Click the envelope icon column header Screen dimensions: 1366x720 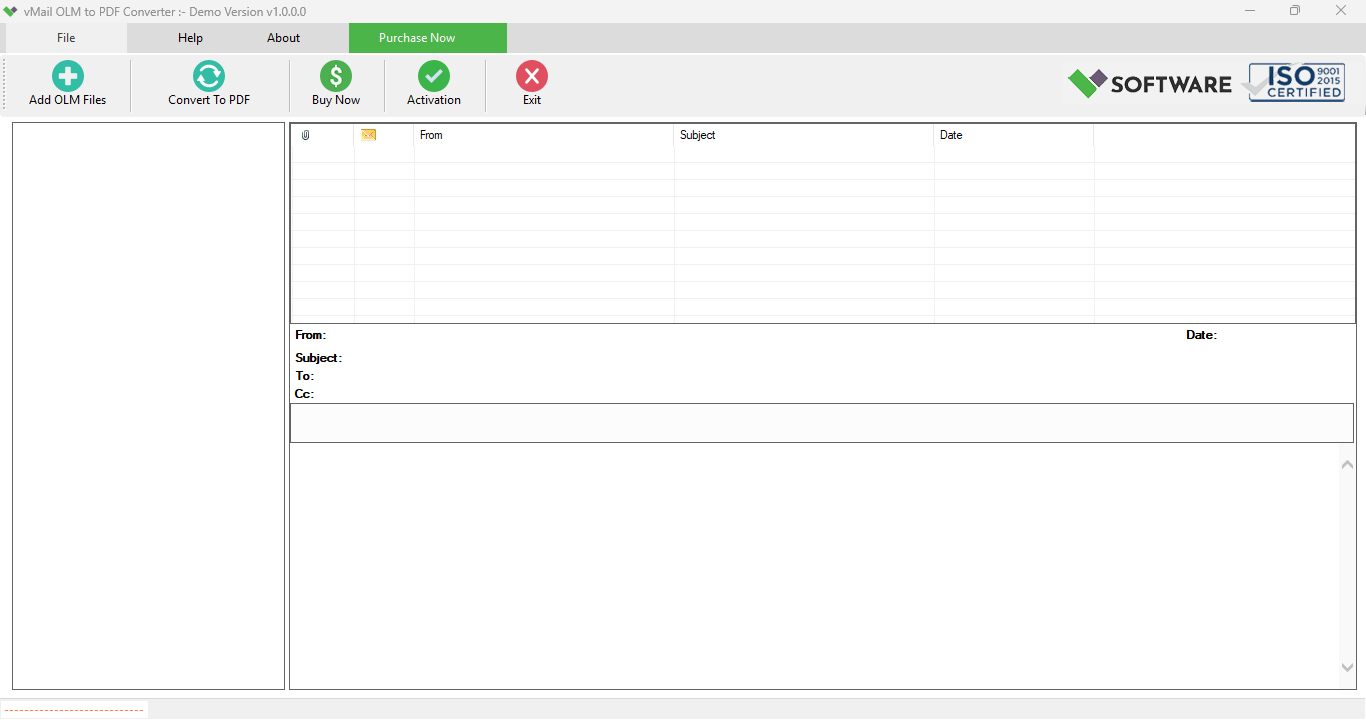coord(368,134)
